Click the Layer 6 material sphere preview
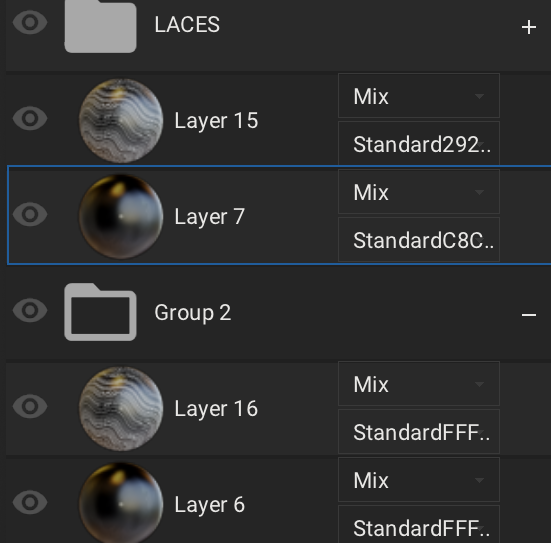The height and width of the screenshot is (543, 551). [x=121, y=503]
